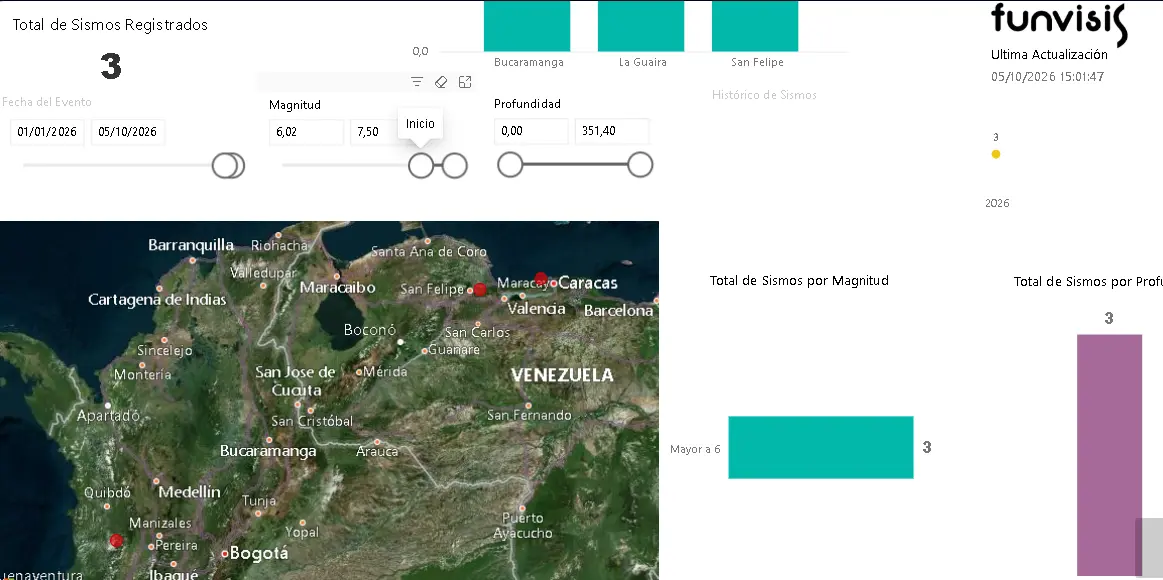Select the La Guaira bar in the column chart
Image resolution: width=1163 pixels, height=580 pixels.
click(641, 26)
